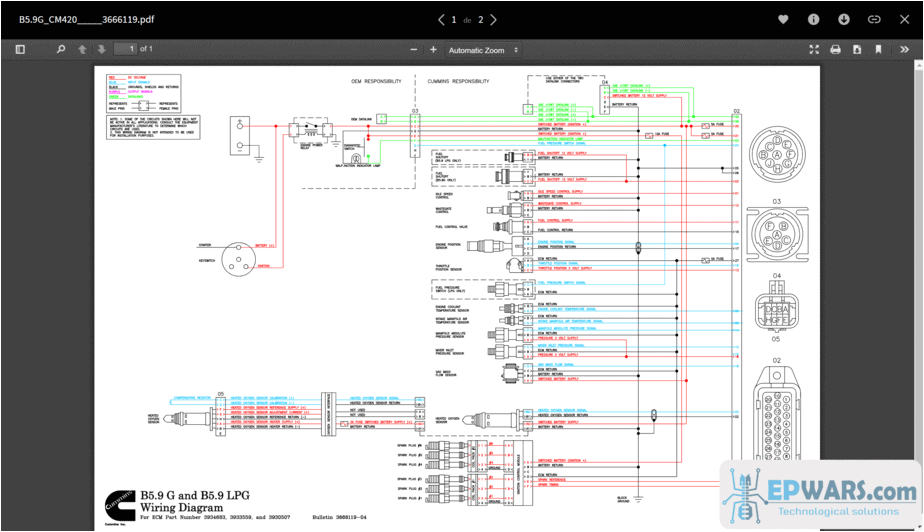Favorite the file with heart icon
The image size is (924, 532).
click(783, 19)
